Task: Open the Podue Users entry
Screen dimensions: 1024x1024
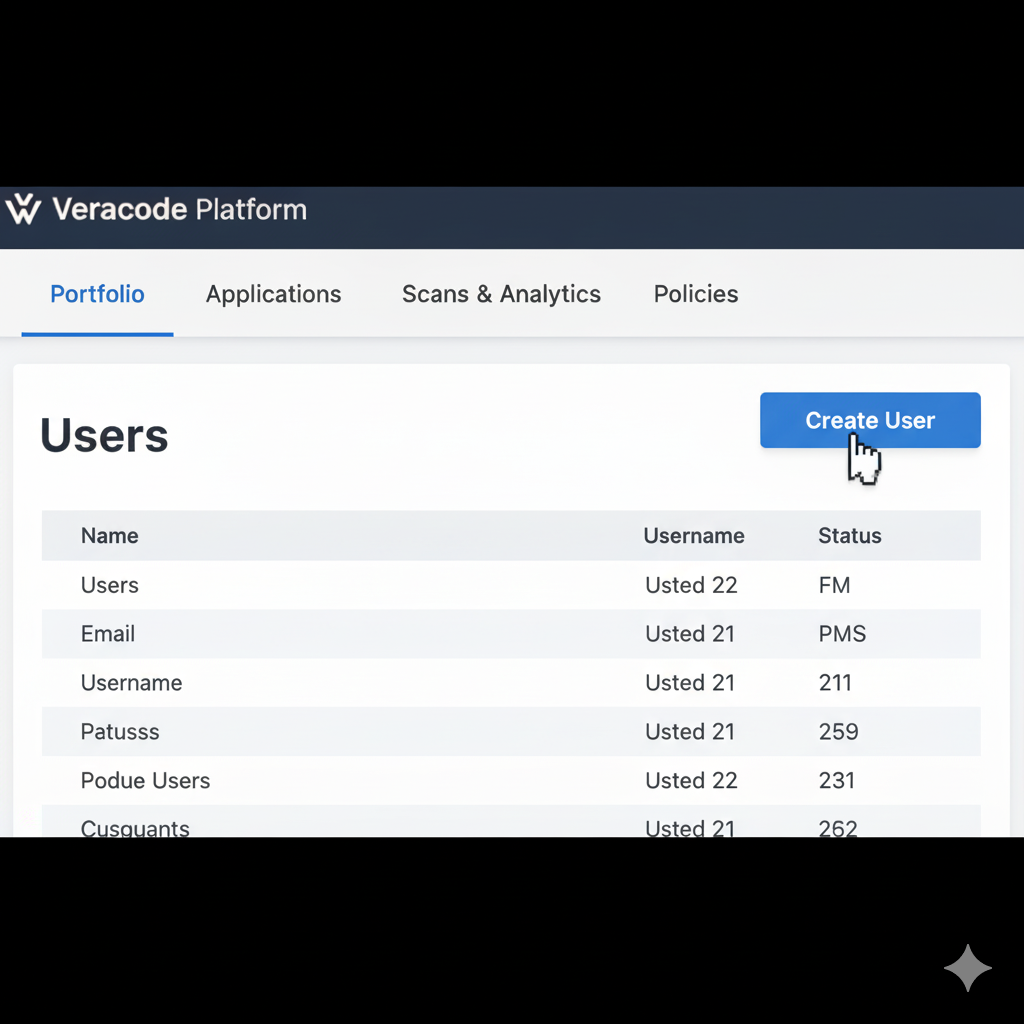Action: (x=146, y=781)
